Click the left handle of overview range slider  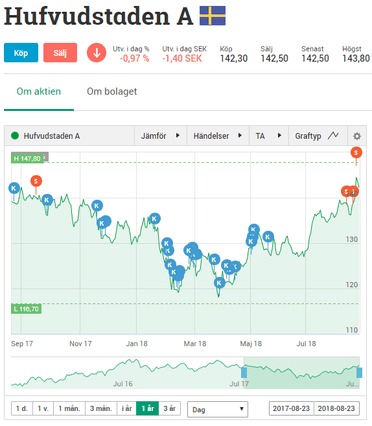point(244,372)
